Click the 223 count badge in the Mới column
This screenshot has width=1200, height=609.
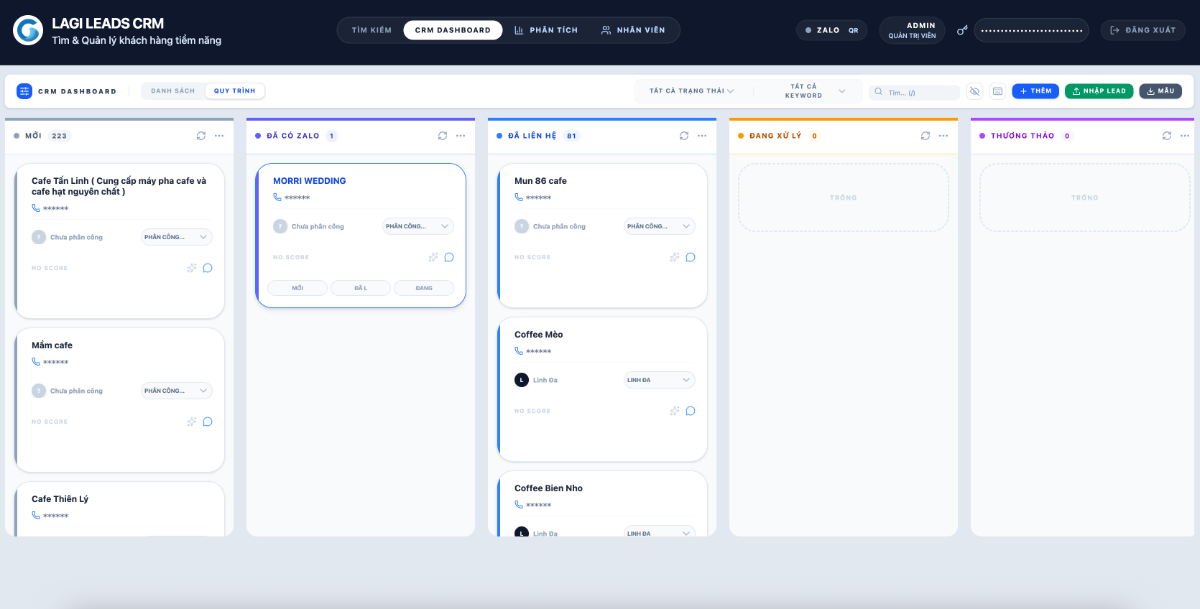coord(59,136)
